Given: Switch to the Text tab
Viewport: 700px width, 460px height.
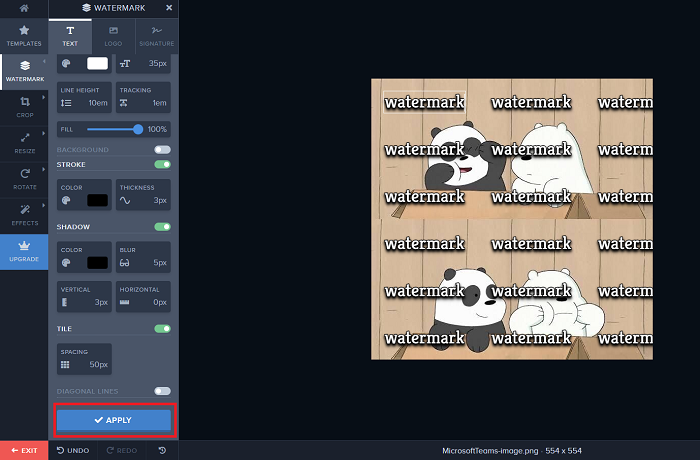Looking at the screenshot, I should 70,36.
